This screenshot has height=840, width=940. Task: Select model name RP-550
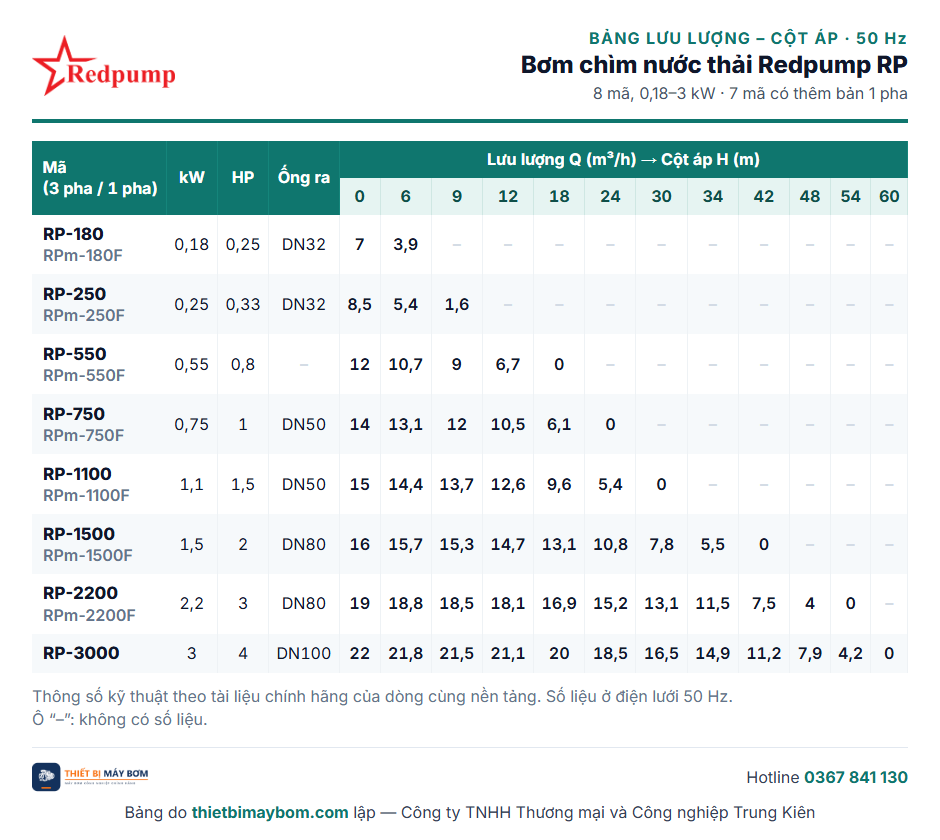coord(74,354)
